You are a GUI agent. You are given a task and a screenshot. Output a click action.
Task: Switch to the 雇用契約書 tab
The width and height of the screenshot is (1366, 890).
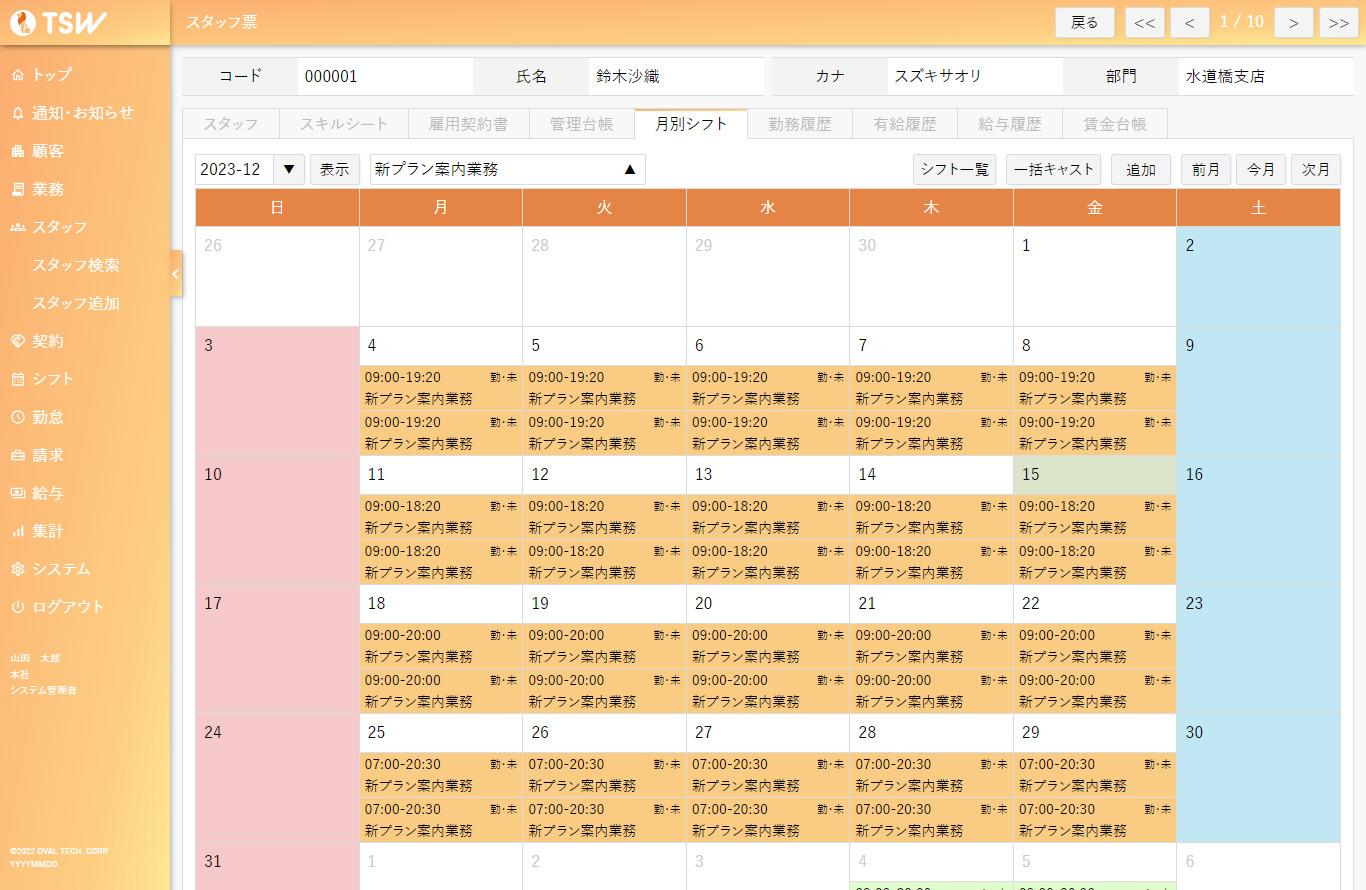[x=467, y=124]
